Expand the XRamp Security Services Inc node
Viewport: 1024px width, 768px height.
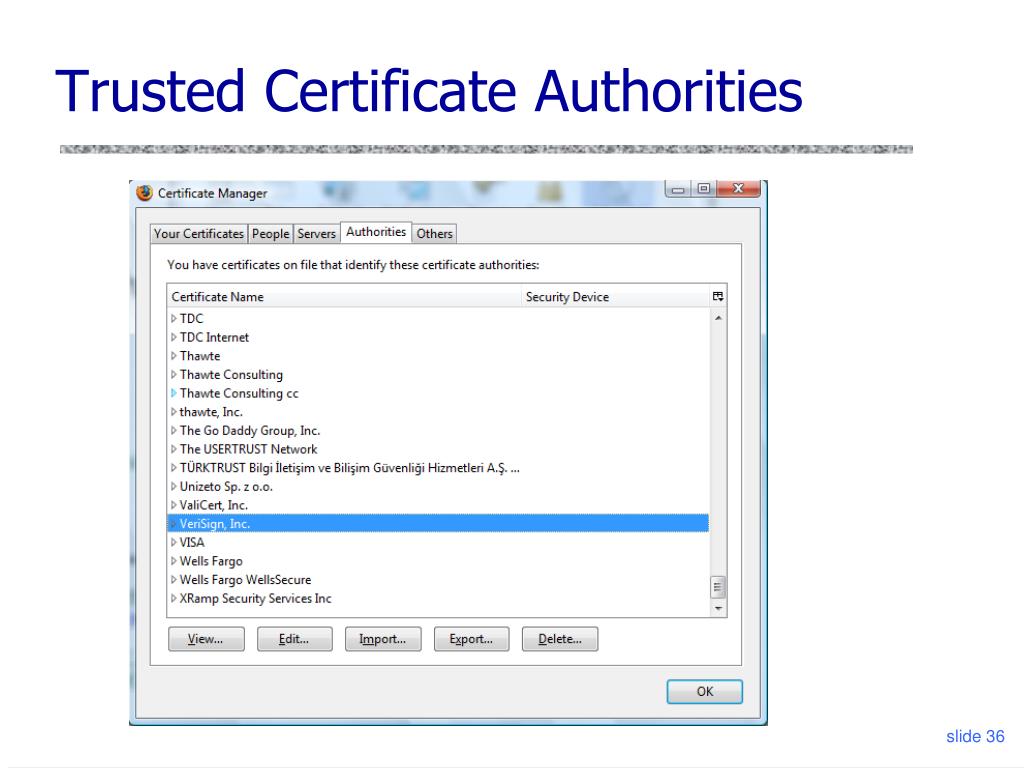coord(174,598)
